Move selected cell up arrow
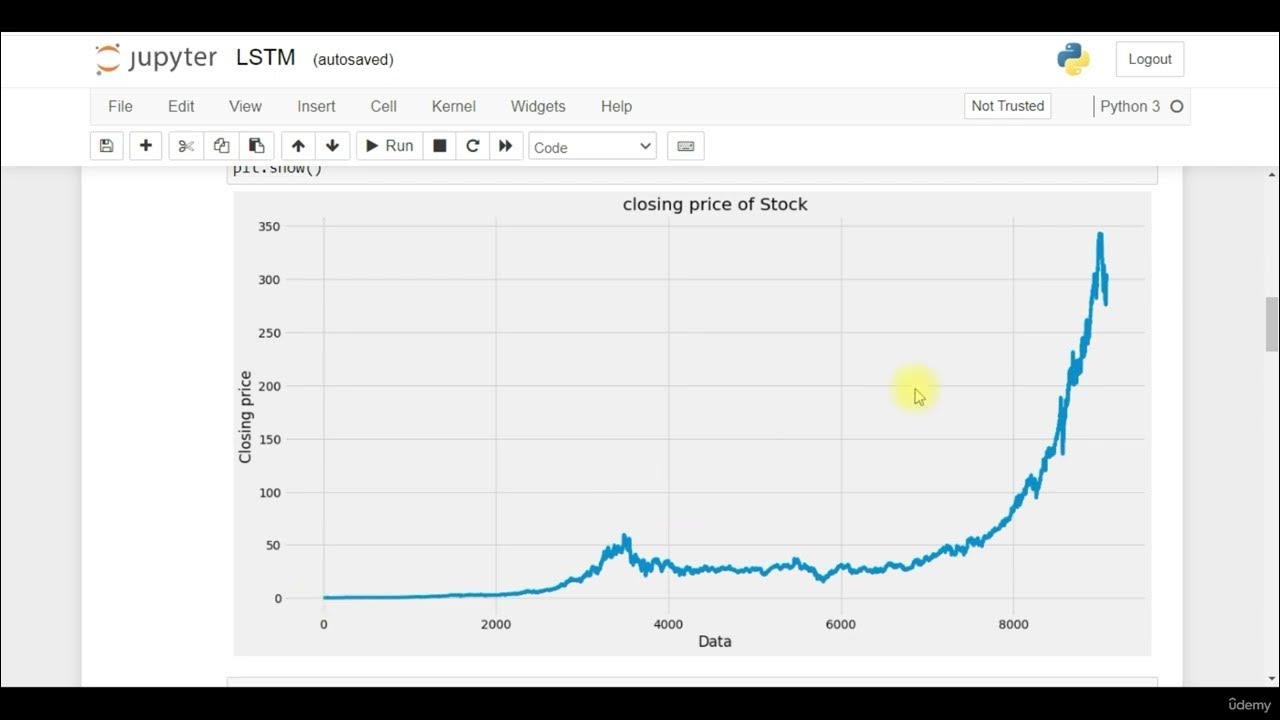Screen dimensions: 1280x720 pyautogui.click(x=298, y=146)
